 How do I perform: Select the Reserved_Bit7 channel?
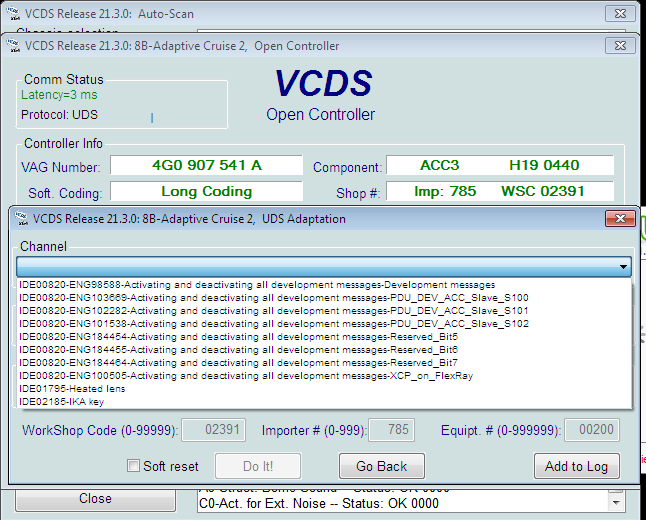coord(325,363)
